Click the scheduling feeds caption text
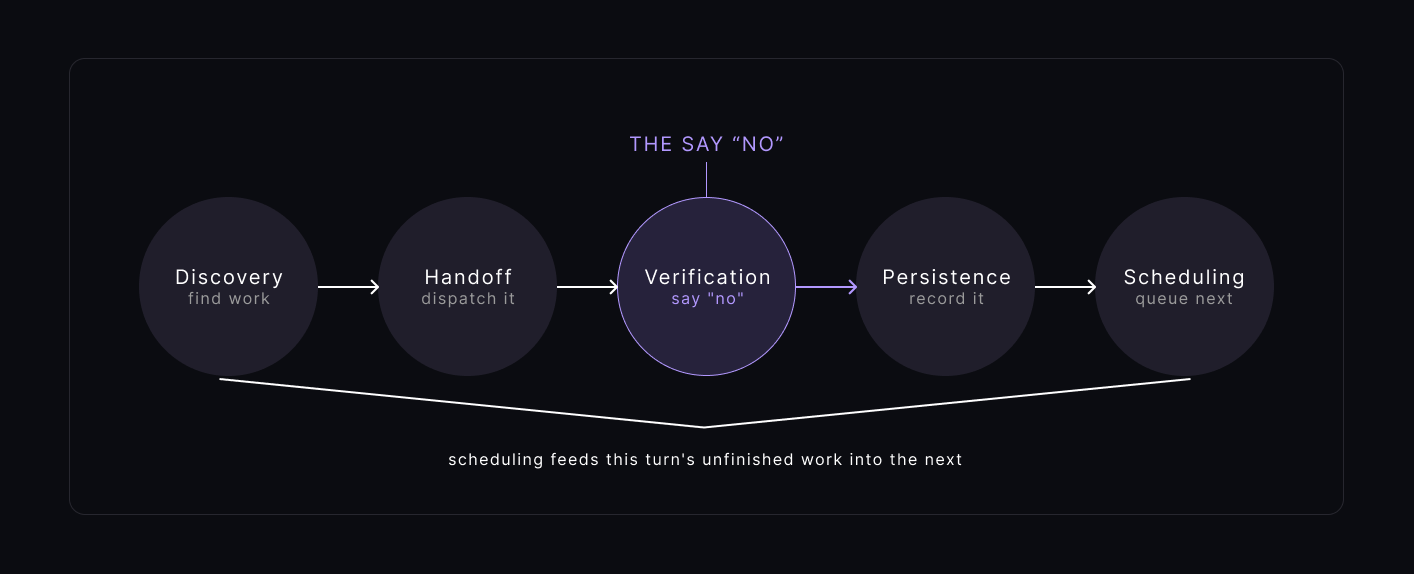Image resolution: width=1414 pixels, height=574 pixels. tap(705, 460)
